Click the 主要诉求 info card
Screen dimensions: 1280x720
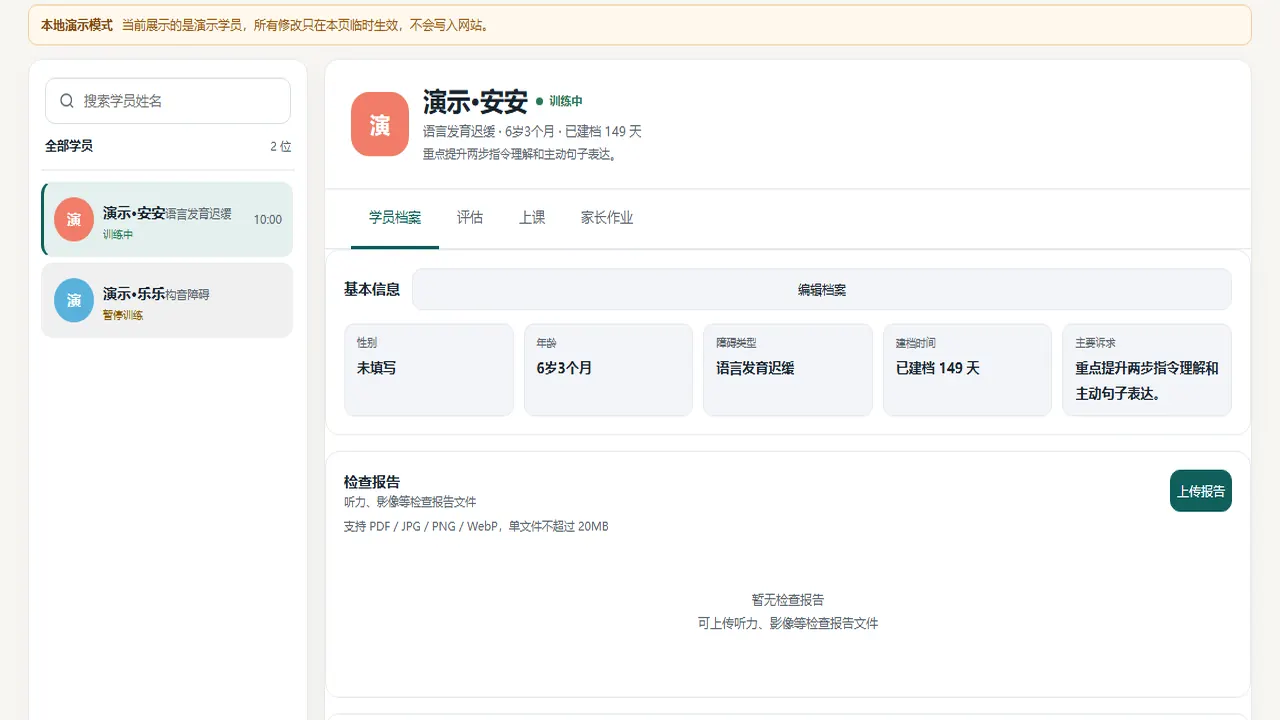[1147, 369]
